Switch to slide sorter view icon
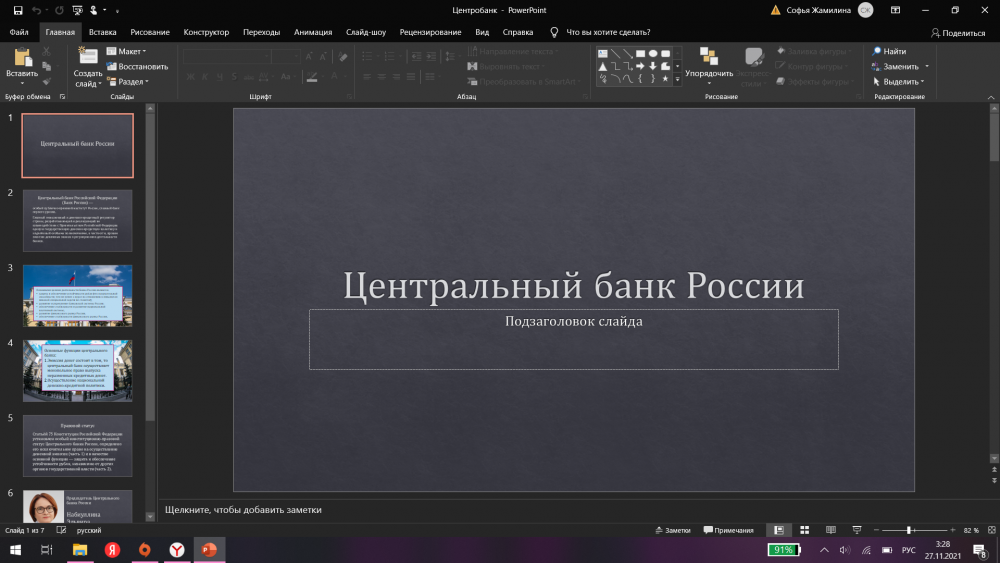The height and width of the screenshot is (563, 1000). (804, 530)
